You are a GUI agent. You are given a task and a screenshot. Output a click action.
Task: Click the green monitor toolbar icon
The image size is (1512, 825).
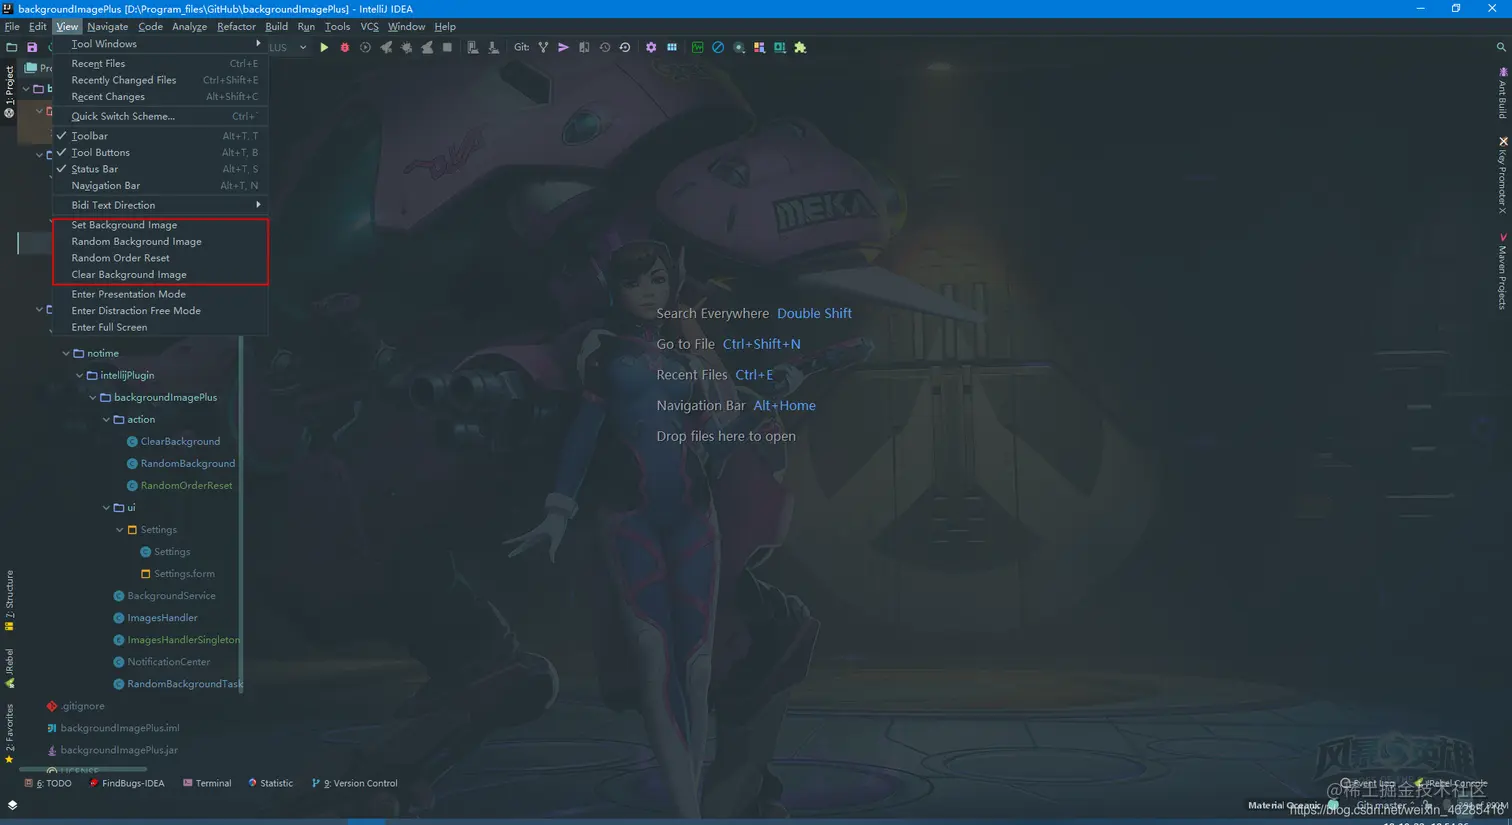(697, 47)
